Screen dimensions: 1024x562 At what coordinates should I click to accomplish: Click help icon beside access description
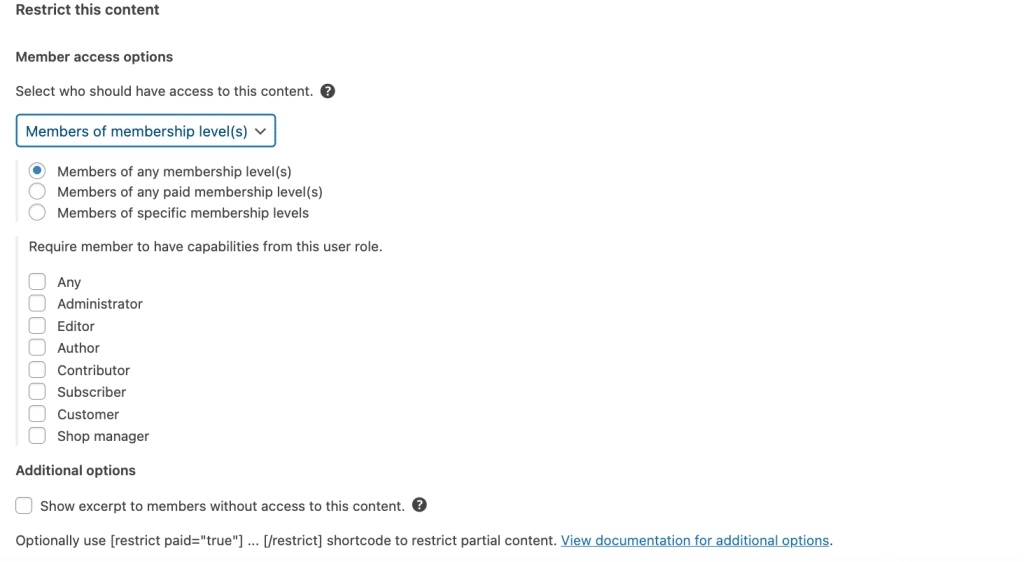click(x=328, y=91)
